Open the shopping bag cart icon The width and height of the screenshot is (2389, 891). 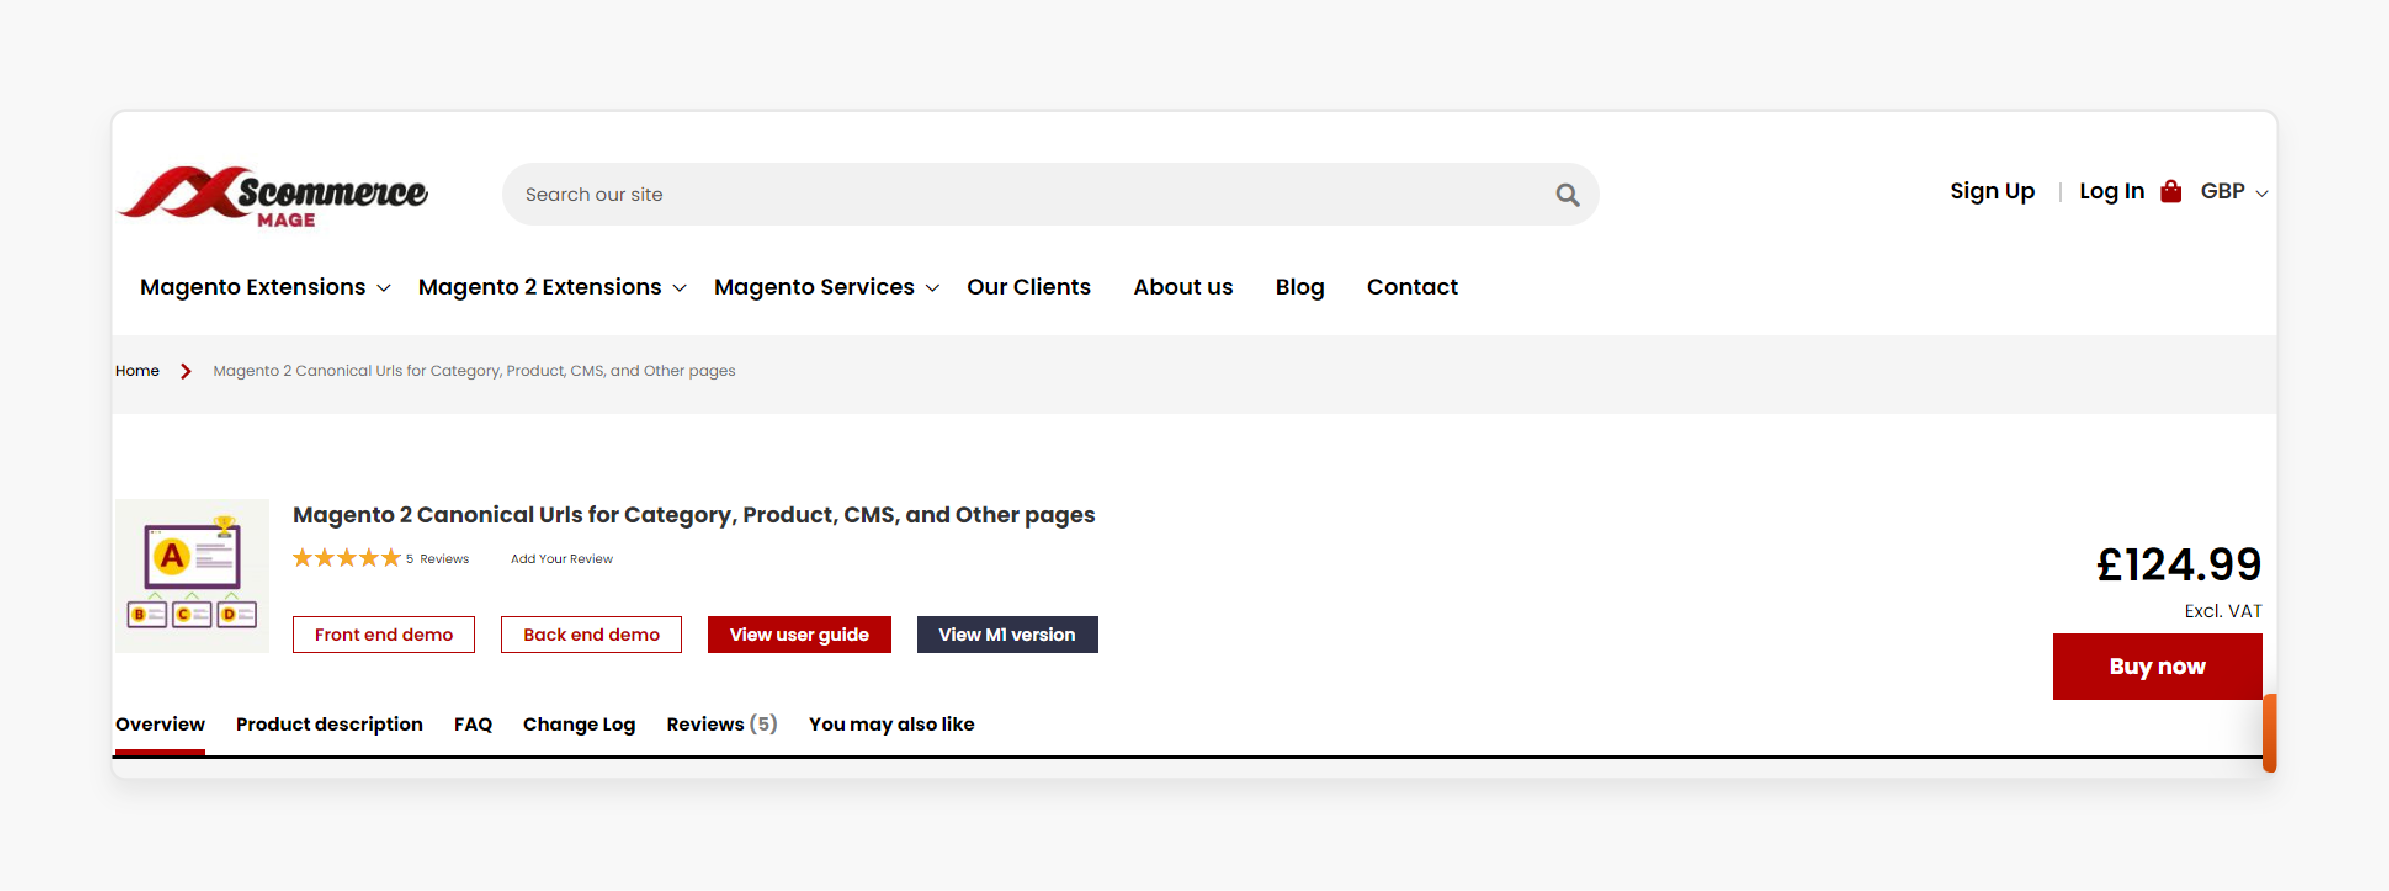pos(2170,191)
